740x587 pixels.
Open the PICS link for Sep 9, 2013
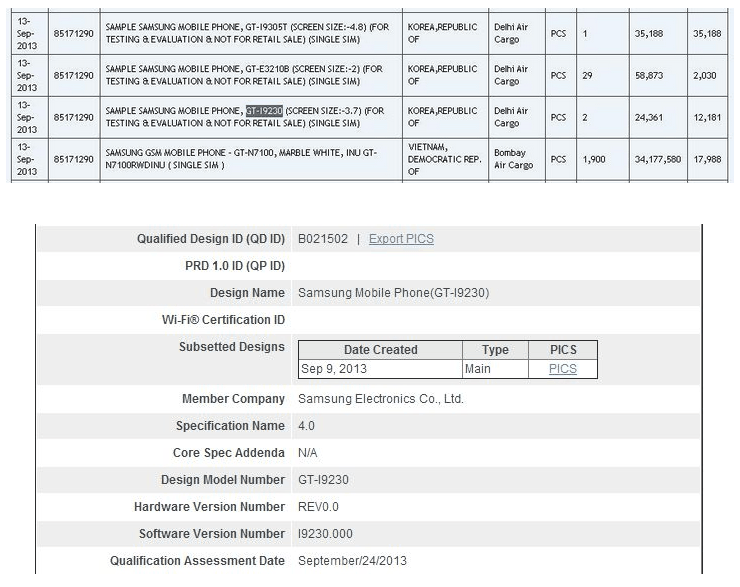click(563, 369)
